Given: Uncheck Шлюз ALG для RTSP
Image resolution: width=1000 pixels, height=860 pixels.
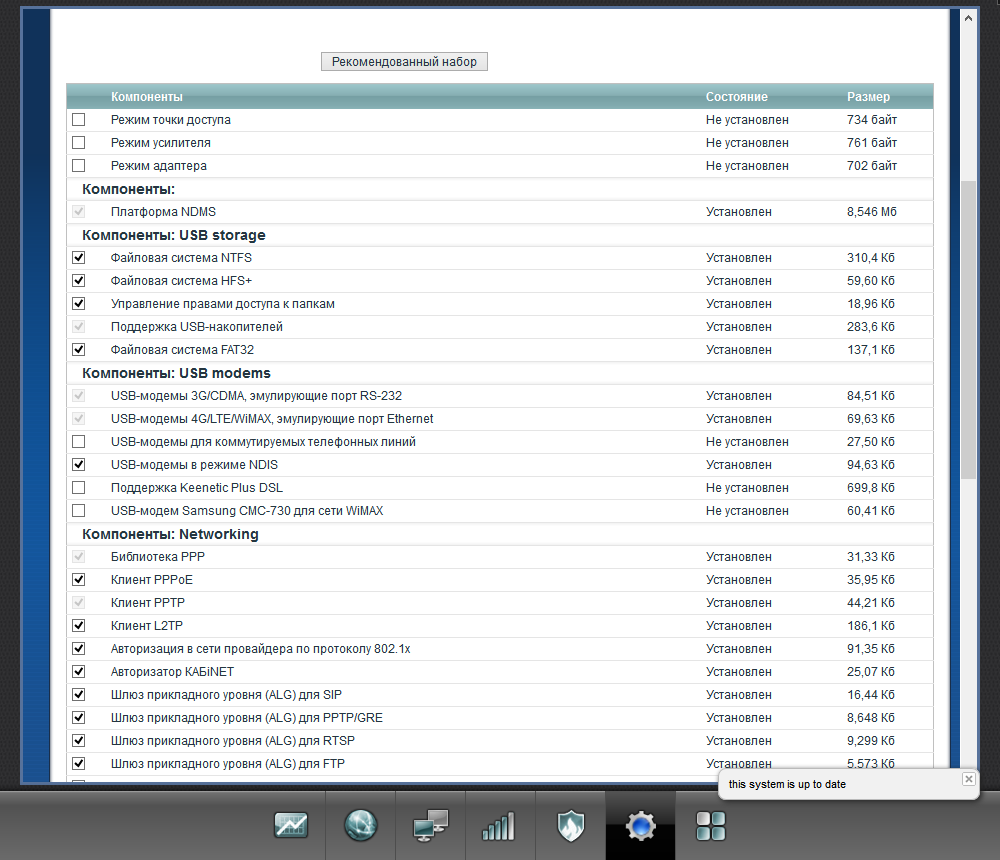Looking at the screenshot, I should pos(78,740).
